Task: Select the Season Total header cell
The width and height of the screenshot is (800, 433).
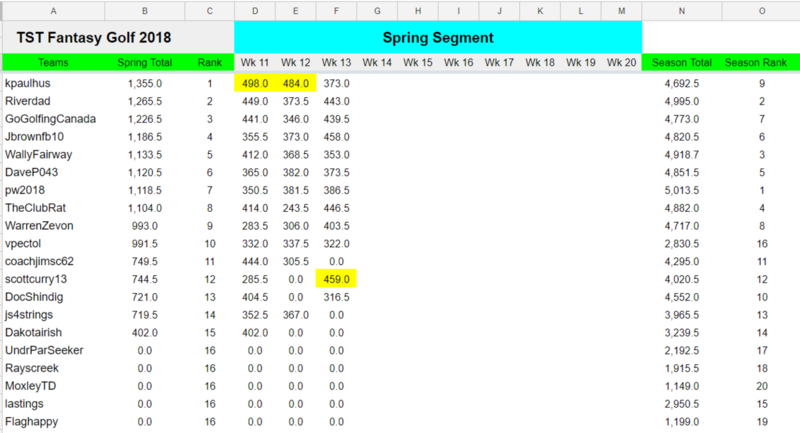Action: point(681,63)
